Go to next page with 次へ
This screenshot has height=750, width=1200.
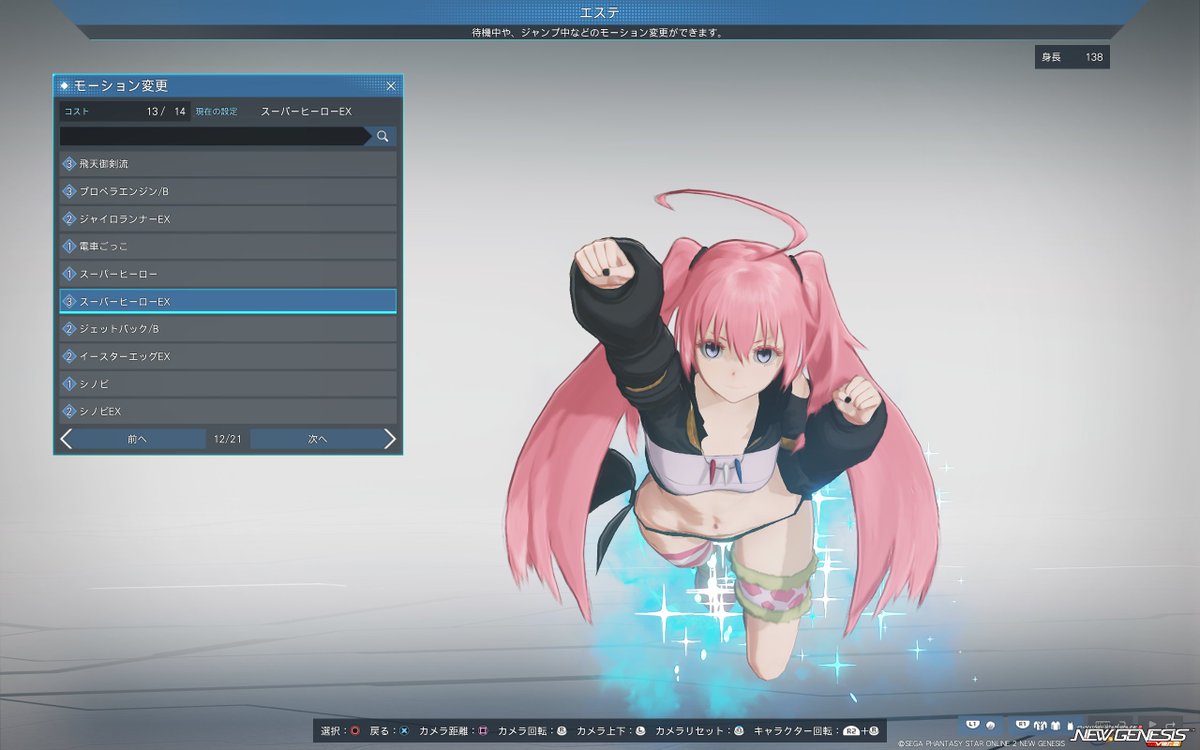(317, 439)
